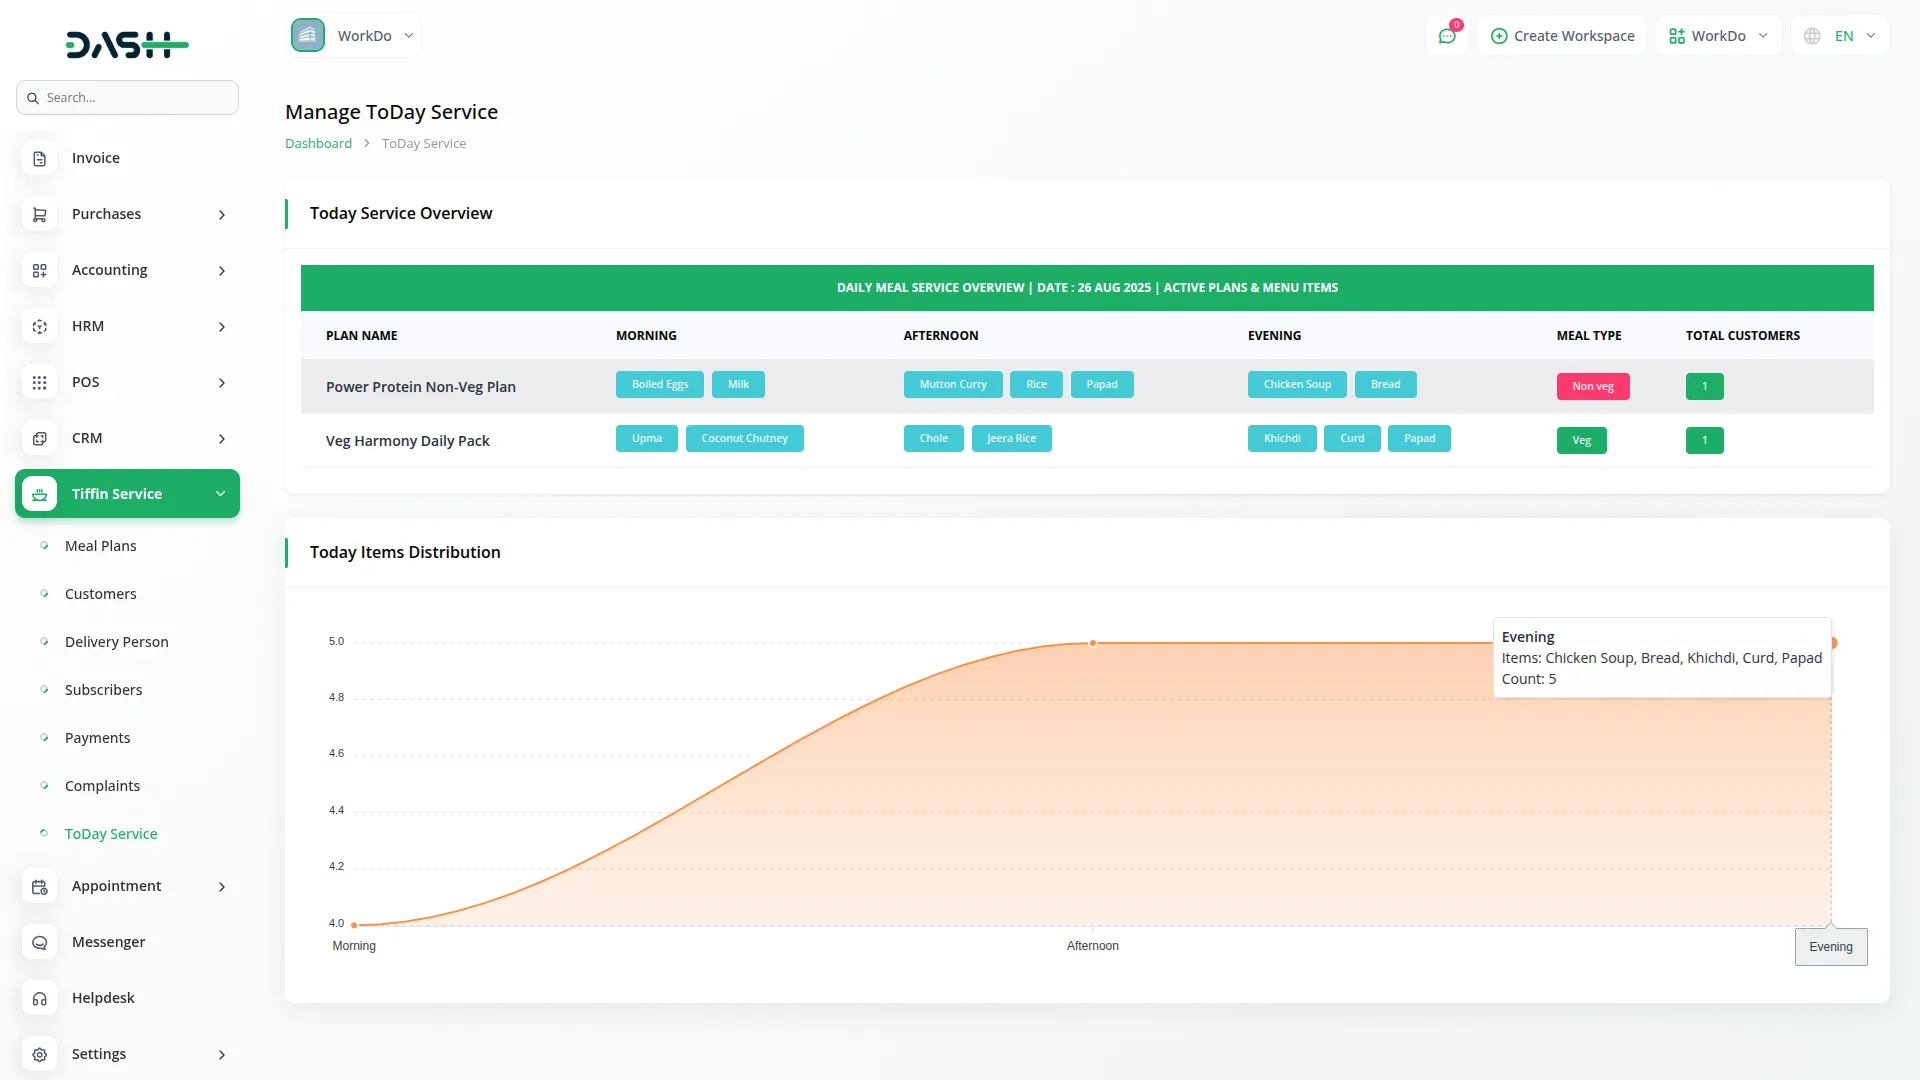The image size is (1920, 1080).
Task: Click the Invoice sidebar icon
Action: point(39,159)
